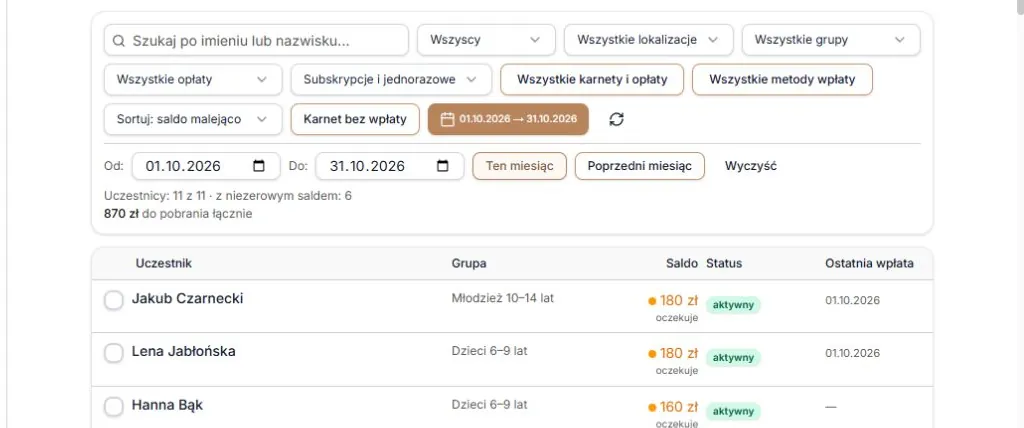
Task: Tick the checkbox for Hanna Bąk
Action: (114, 407)
